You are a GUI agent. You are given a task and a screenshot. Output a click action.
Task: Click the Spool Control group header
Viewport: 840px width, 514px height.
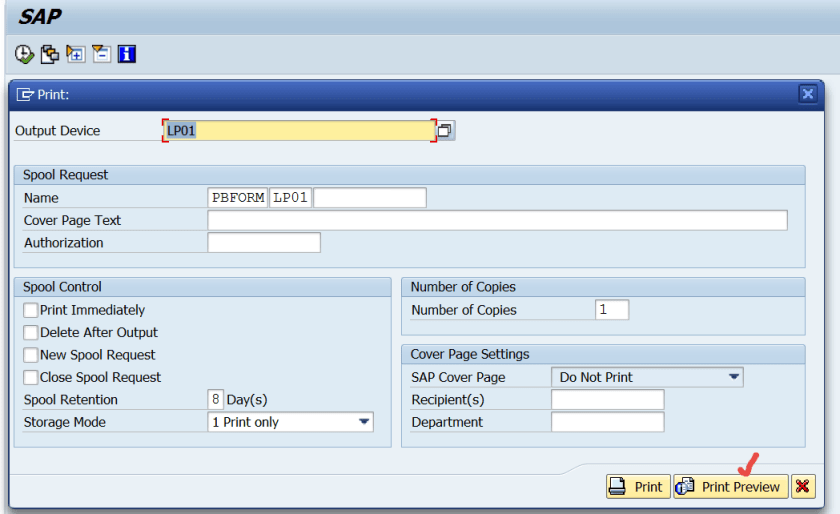203,287
